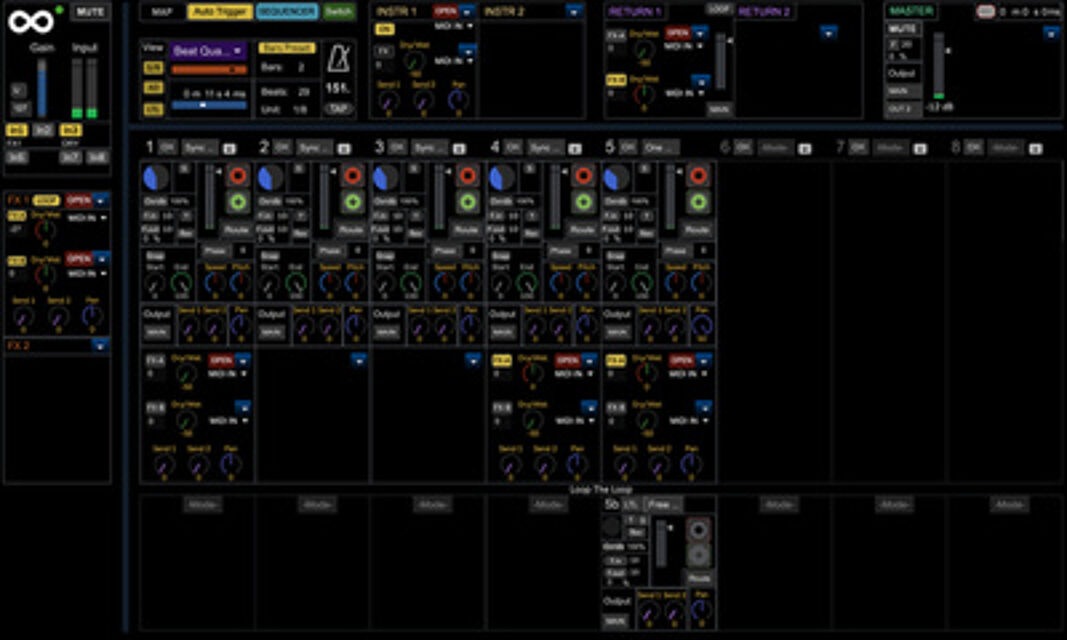Click the metronome icon
The width and height of the screenshot is (1067, 640).
337,59
